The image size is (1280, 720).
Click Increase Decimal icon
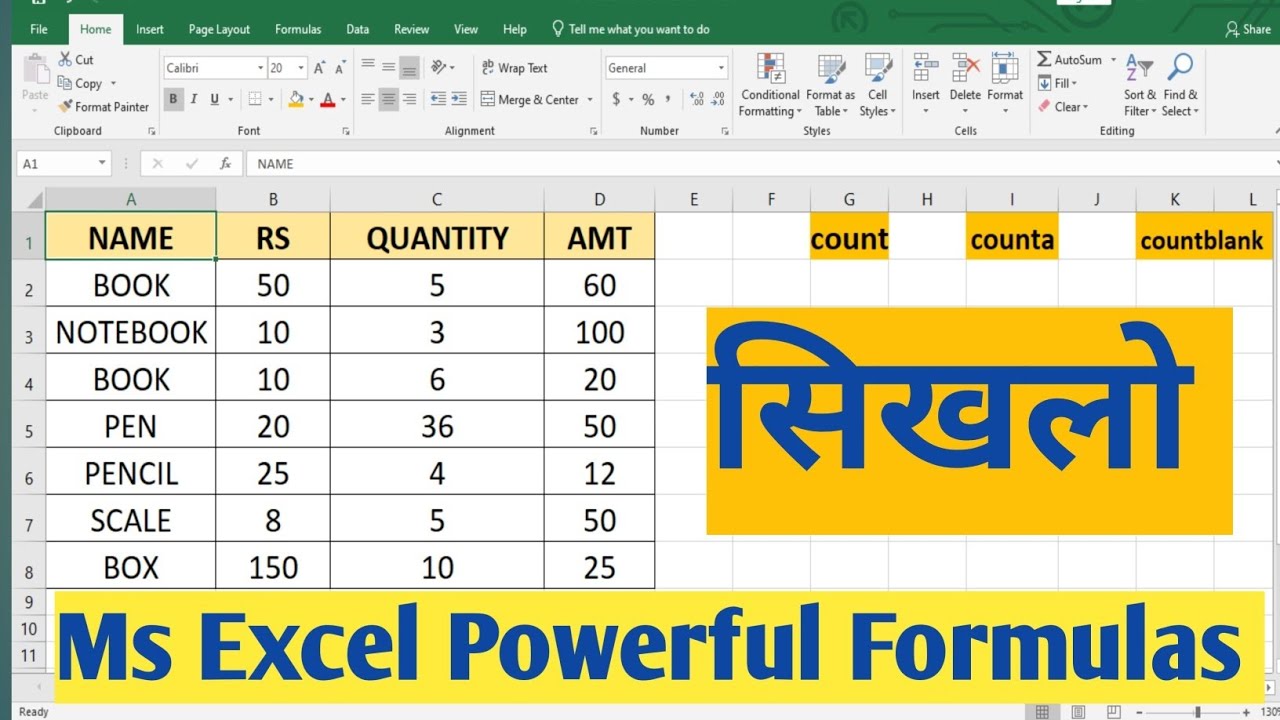pyautogui.click(x=697, y=99)
